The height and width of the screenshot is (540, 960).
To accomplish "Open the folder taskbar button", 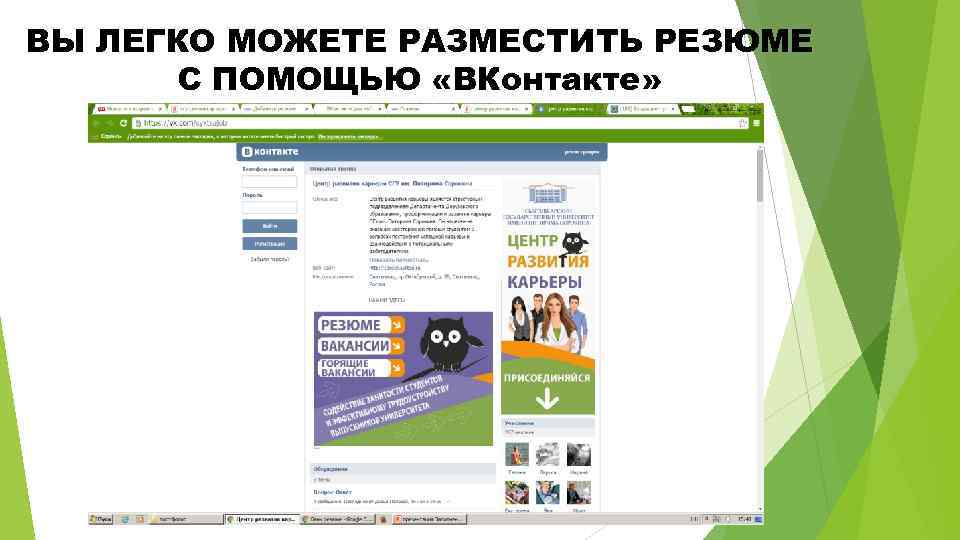I will click(186, 519).
